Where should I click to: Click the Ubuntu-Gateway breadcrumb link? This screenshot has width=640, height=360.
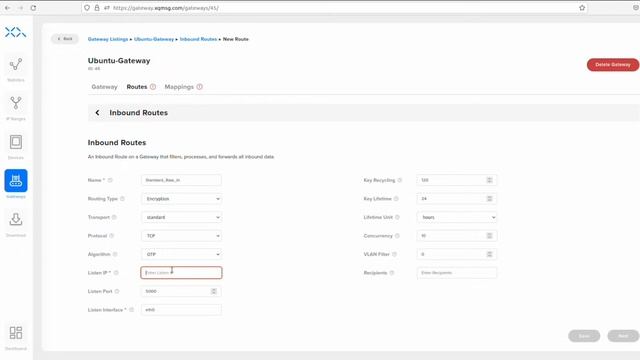pyautogui.click(x=154, y=39)
